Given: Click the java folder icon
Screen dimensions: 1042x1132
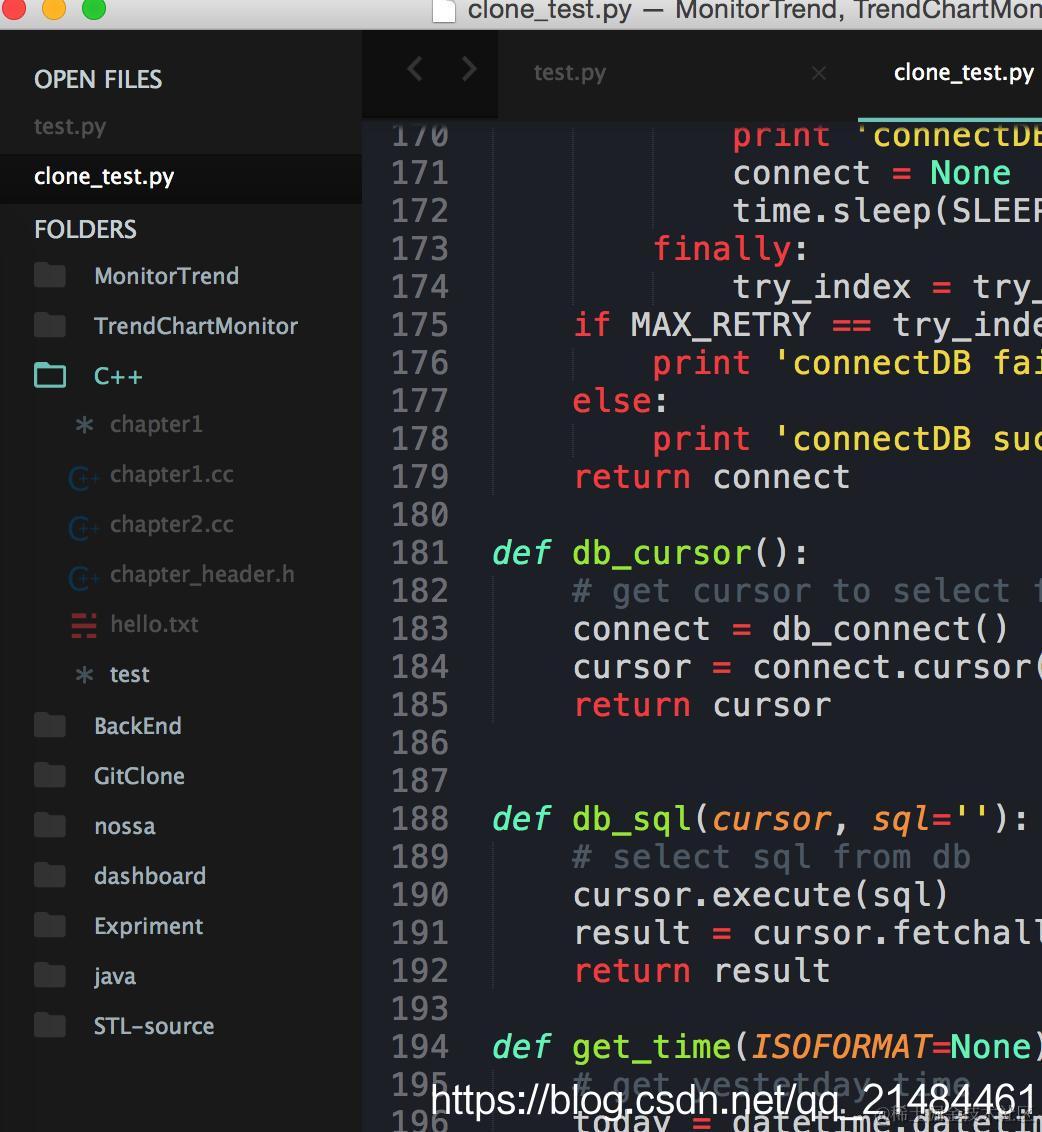Looking at the screenshot, I should pyautogui.click(x=50, y=975).
